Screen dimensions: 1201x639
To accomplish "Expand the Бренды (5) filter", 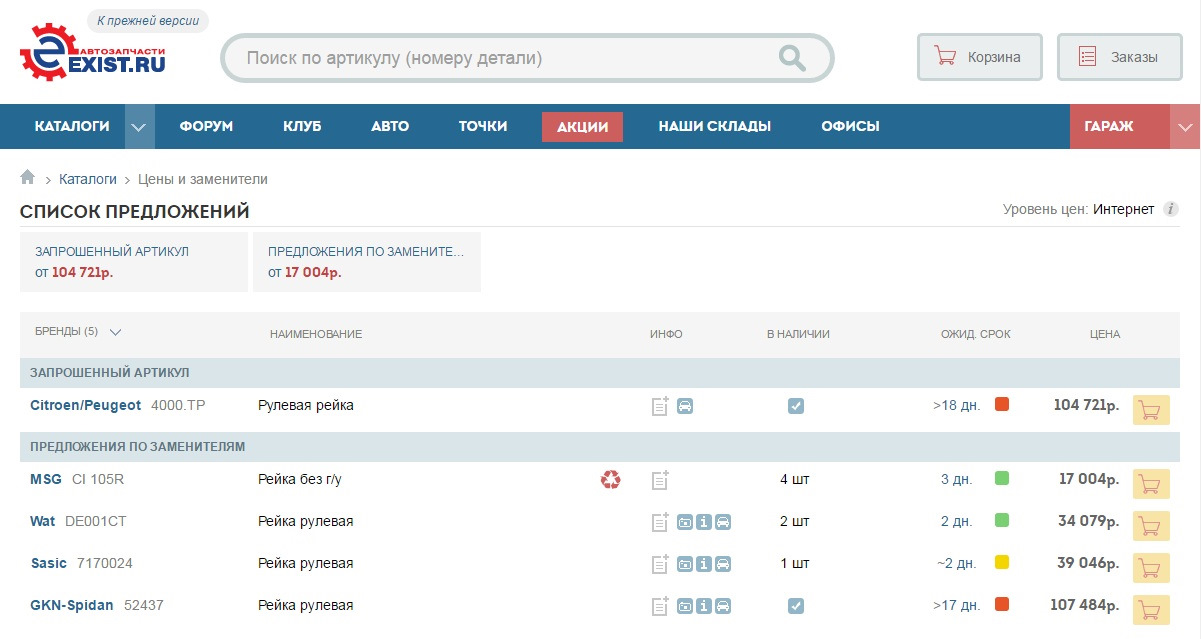I will pyautogui.click(x=115, y=332).
